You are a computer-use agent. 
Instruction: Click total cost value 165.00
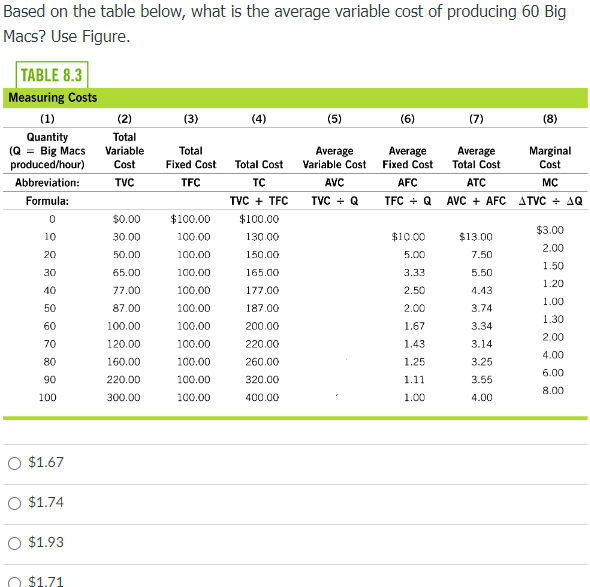click(262, 272)
